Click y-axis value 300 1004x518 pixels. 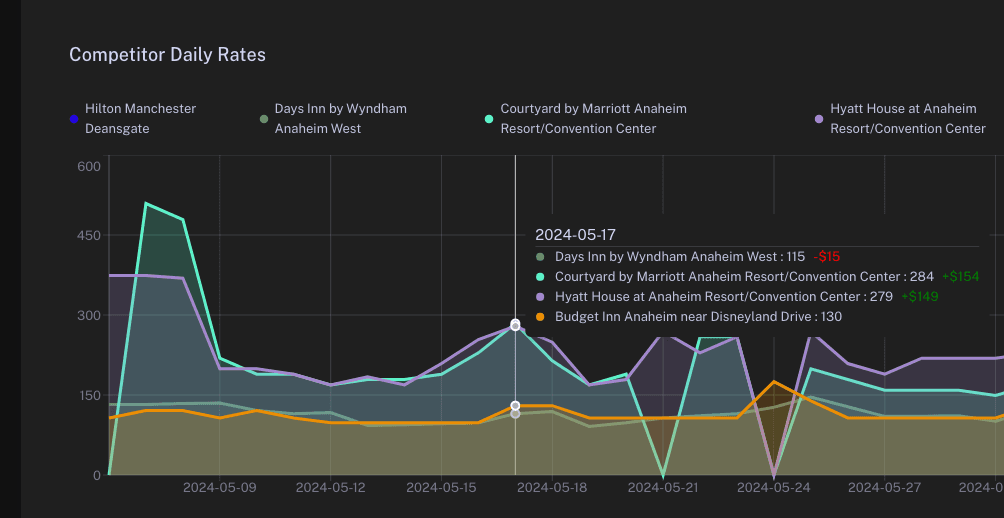pos(89,315)
